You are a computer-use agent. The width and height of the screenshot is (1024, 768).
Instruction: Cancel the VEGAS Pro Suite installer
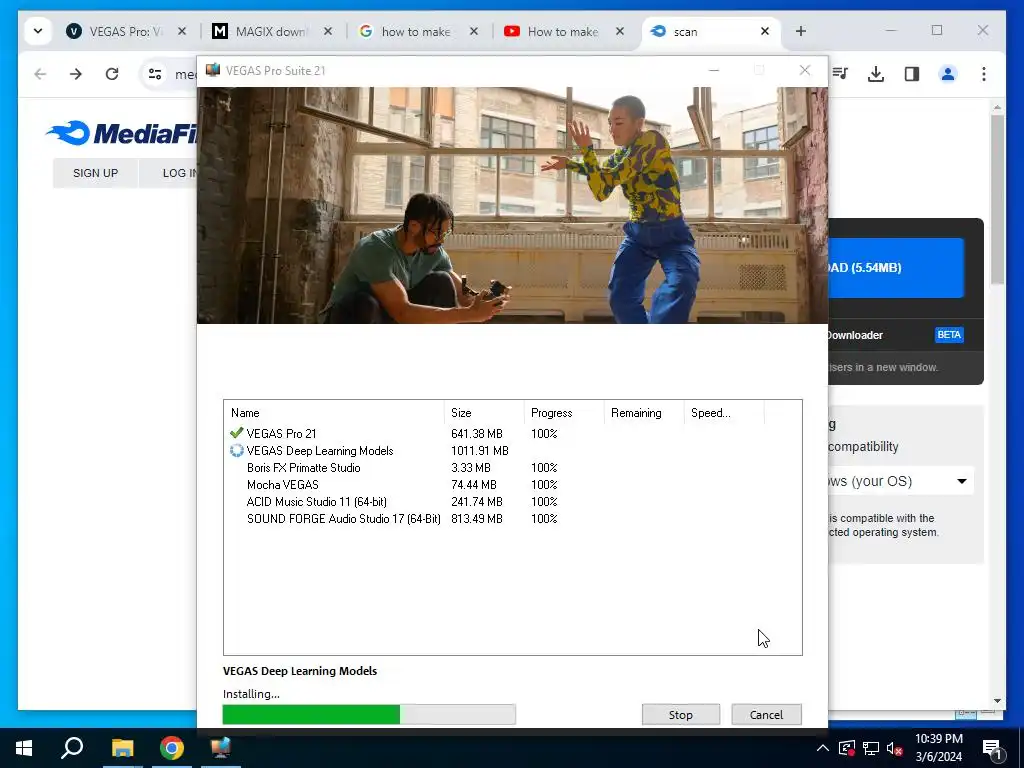(x=766, y=714)
